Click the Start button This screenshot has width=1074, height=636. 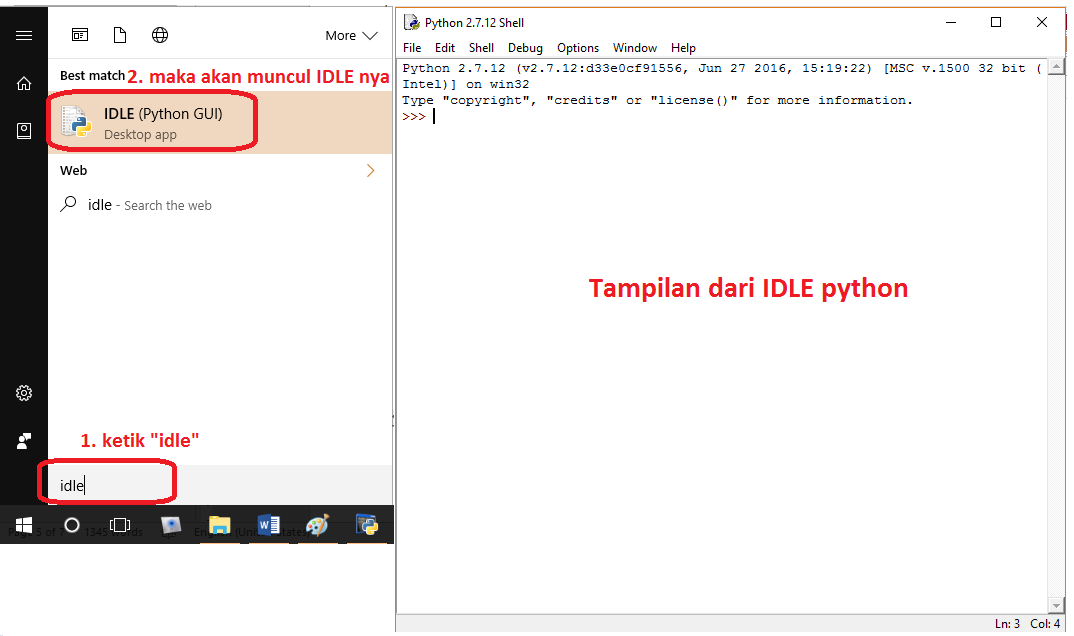[x=23, y=524]
